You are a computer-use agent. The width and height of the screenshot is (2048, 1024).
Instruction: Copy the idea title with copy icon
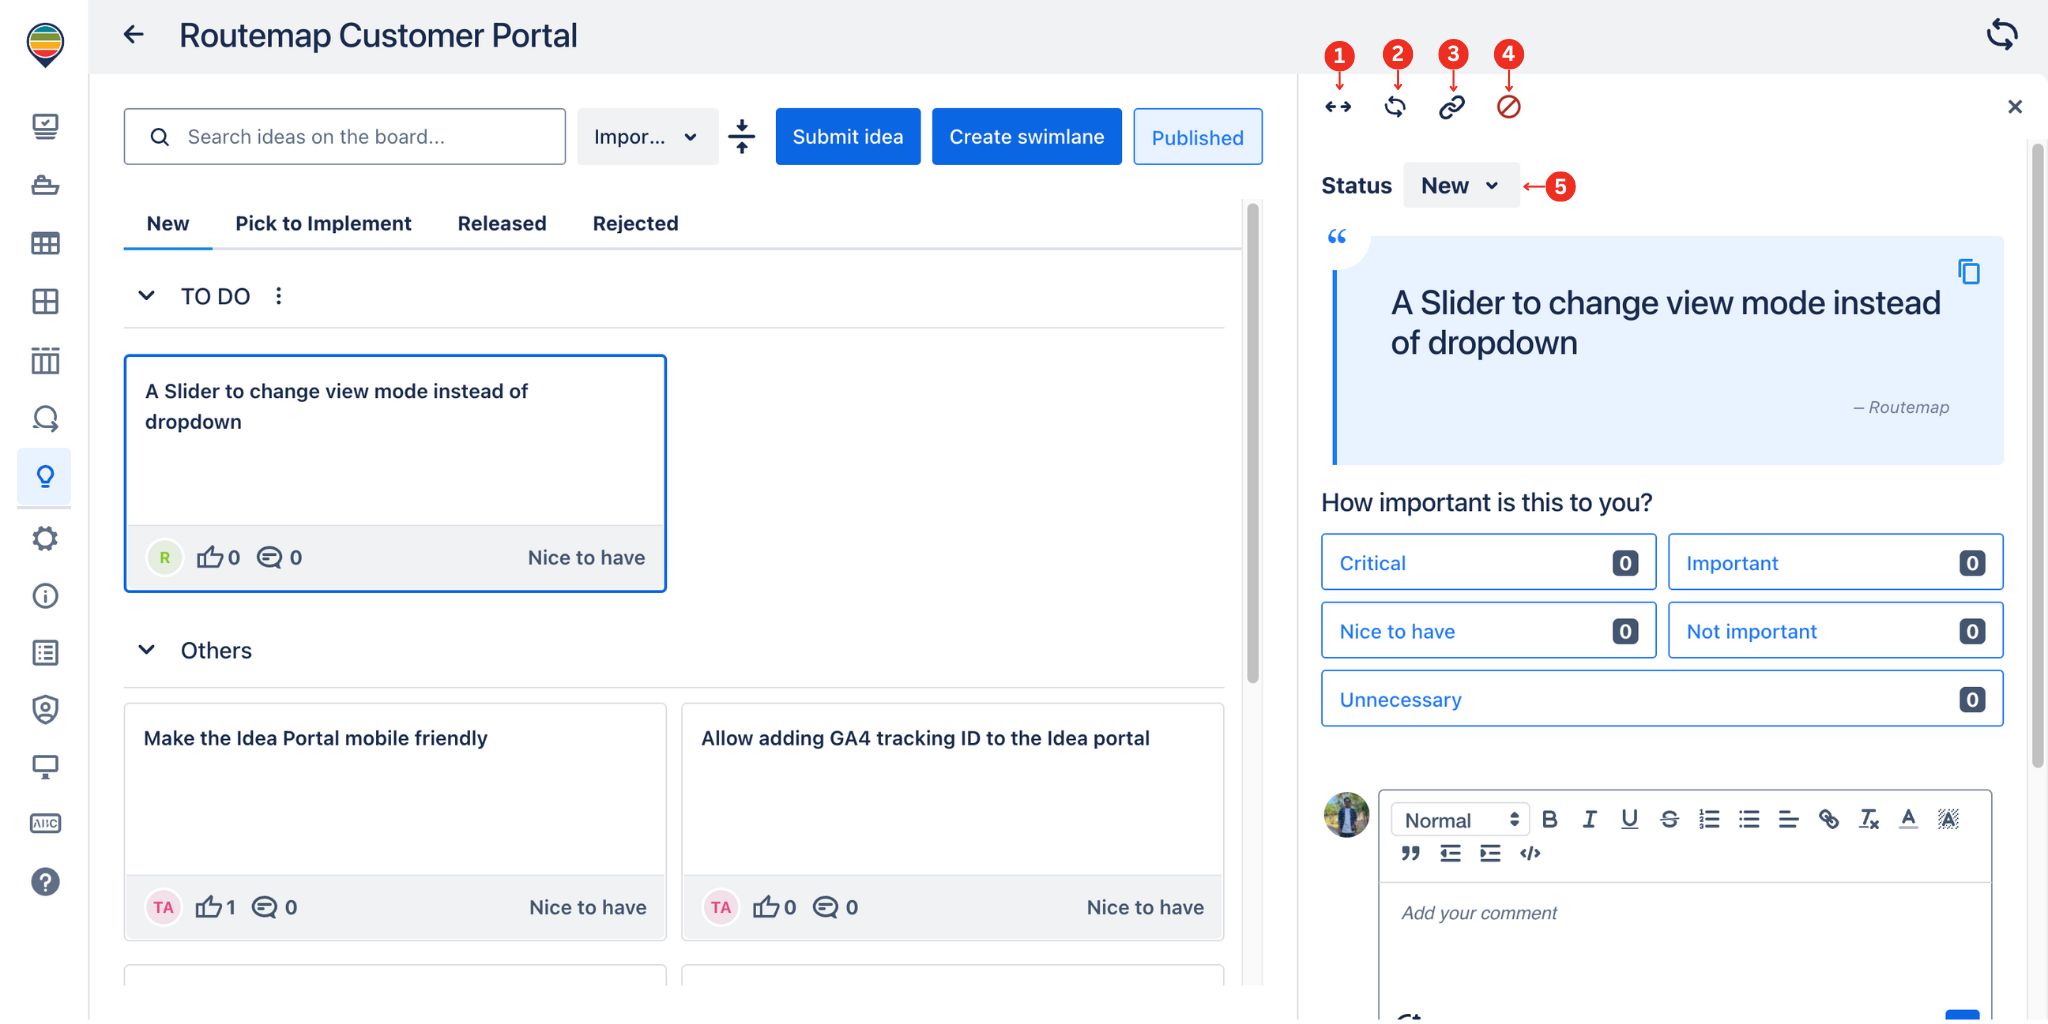1968,272
